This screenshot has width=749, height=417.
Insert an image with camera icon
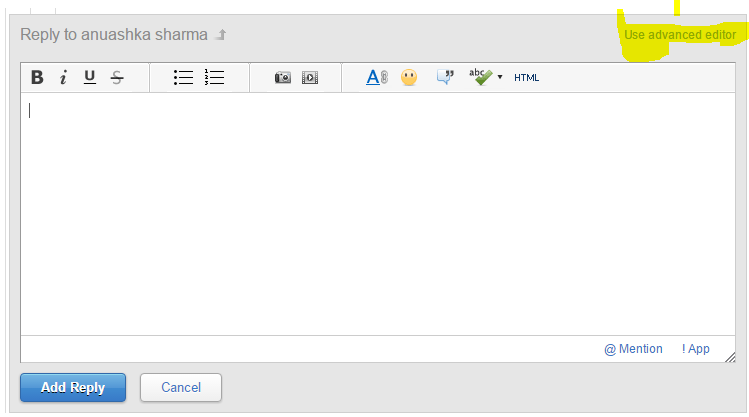pos(283,77)
